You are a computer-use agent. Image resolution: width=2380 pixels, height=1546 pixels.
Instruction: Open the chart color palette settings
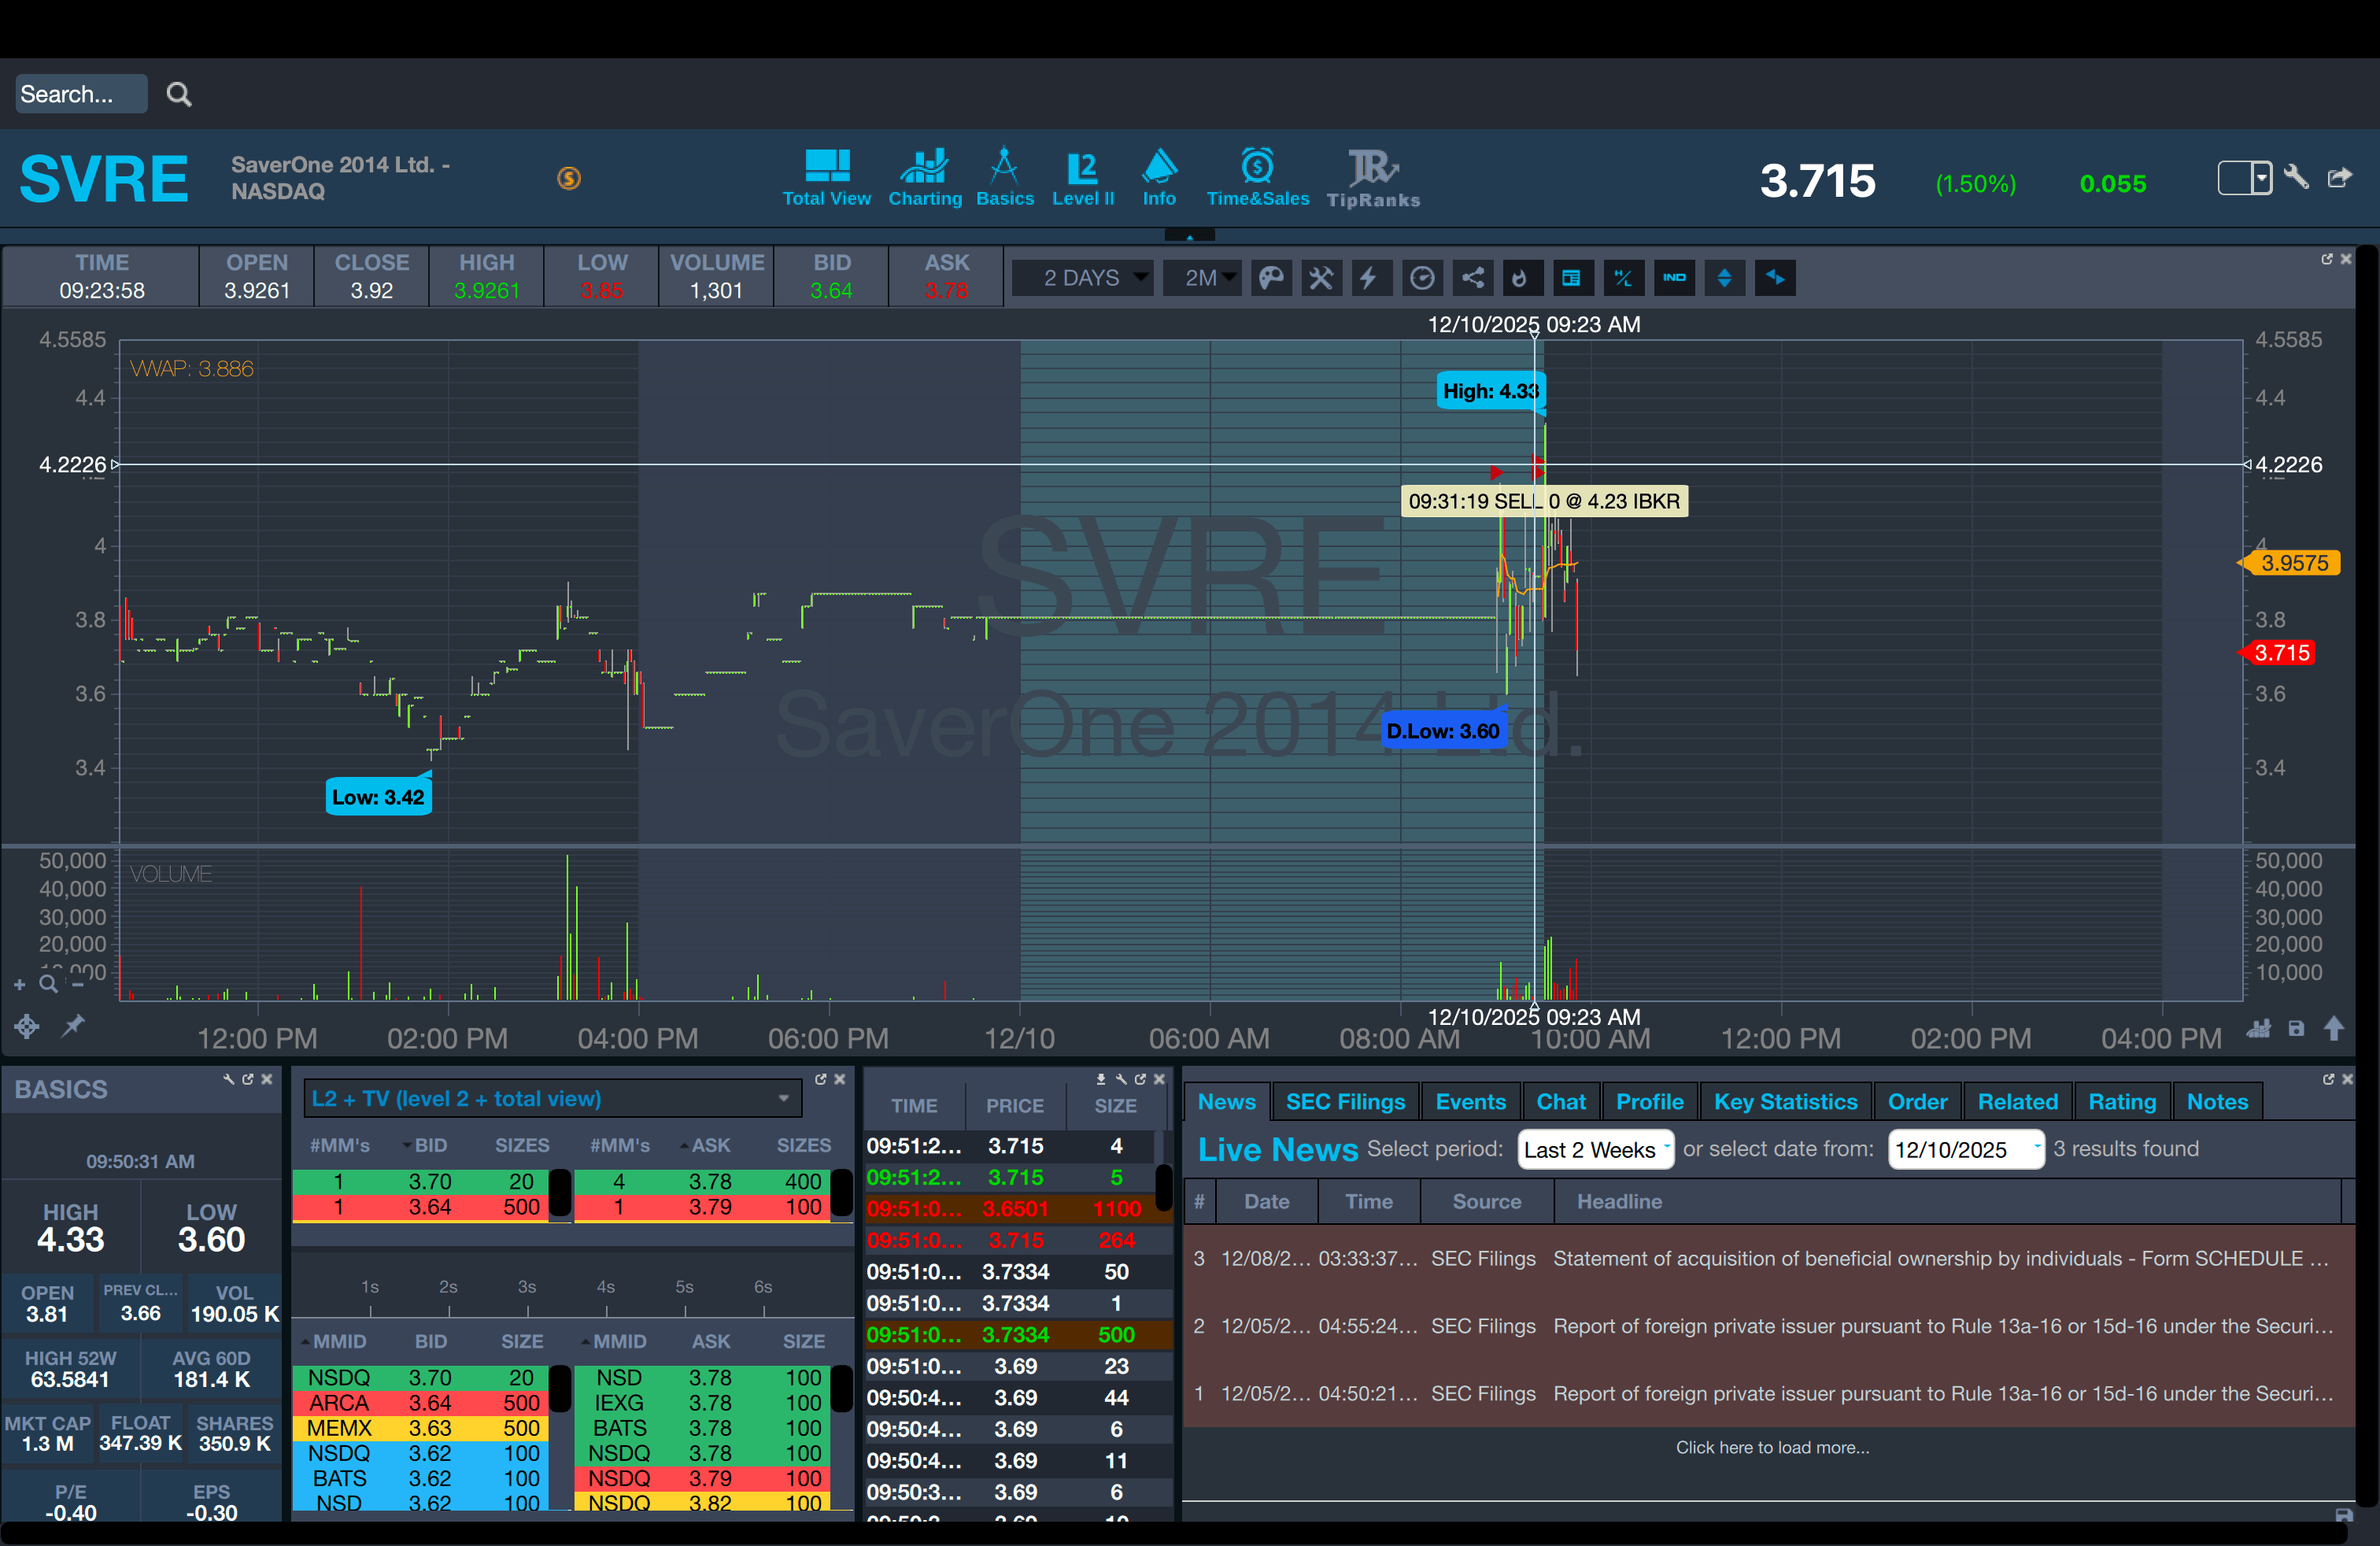tap(1271, 278)
